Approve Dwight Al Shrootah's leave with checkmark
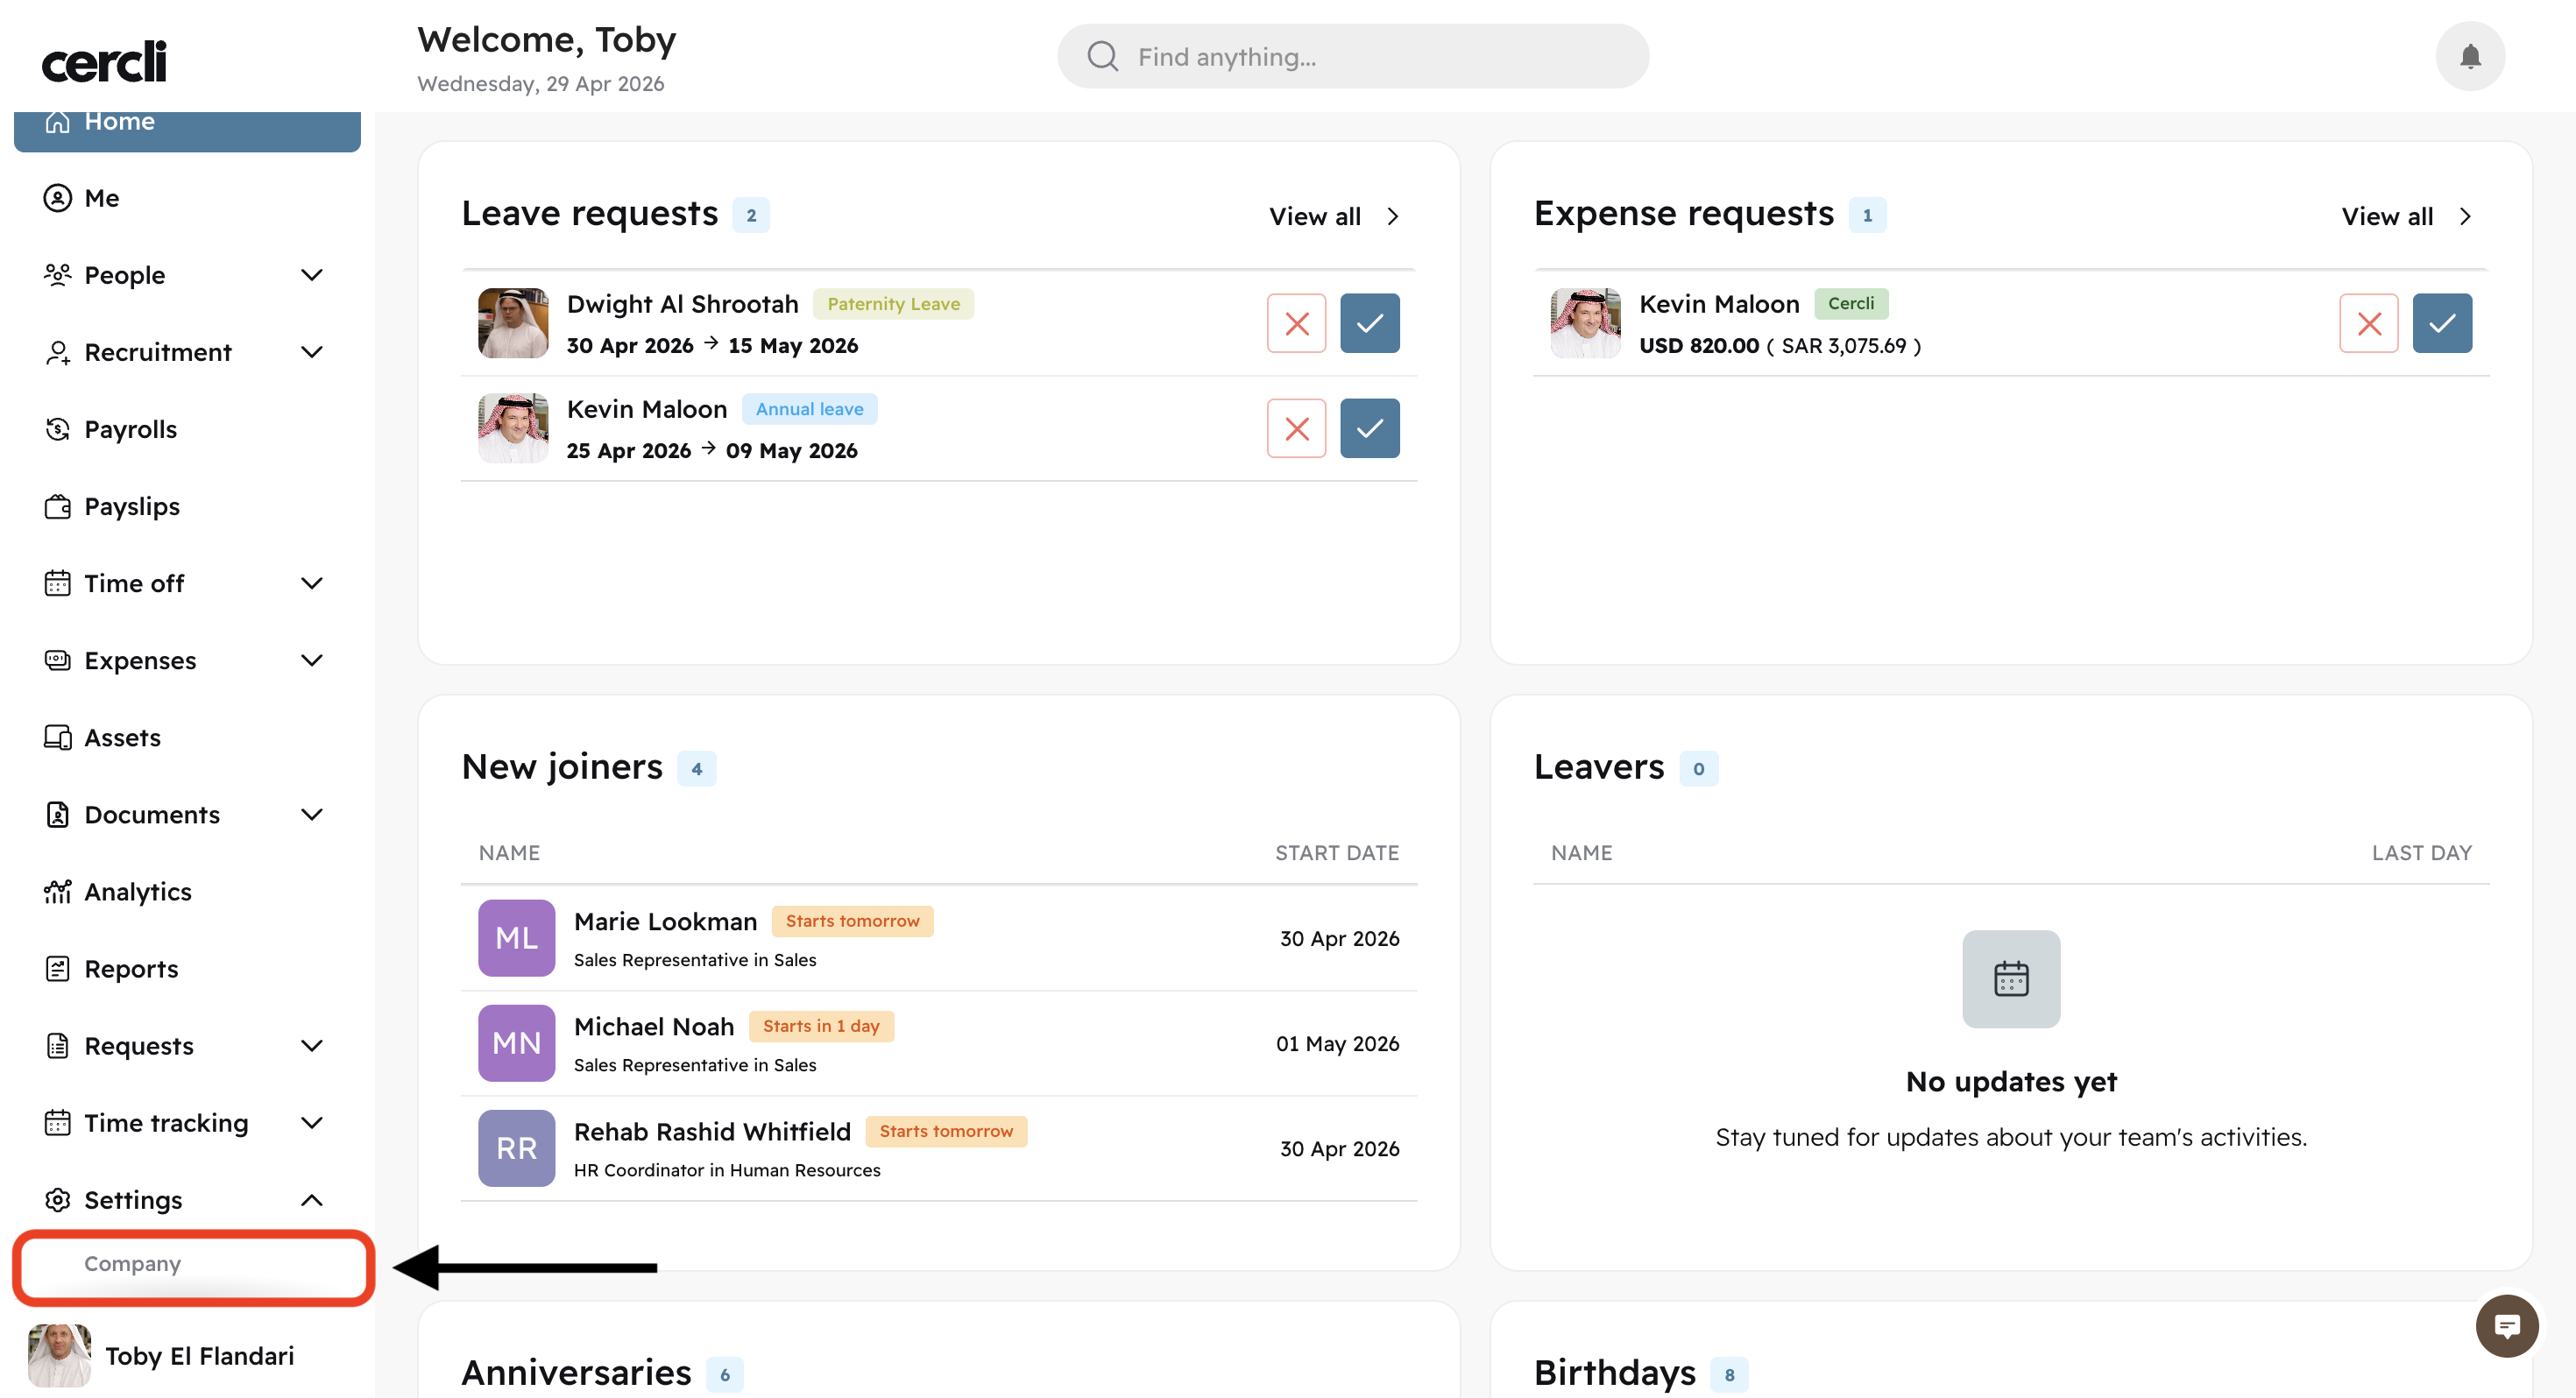Viewport: 2576px width, 1398px height. (1369, 323)
